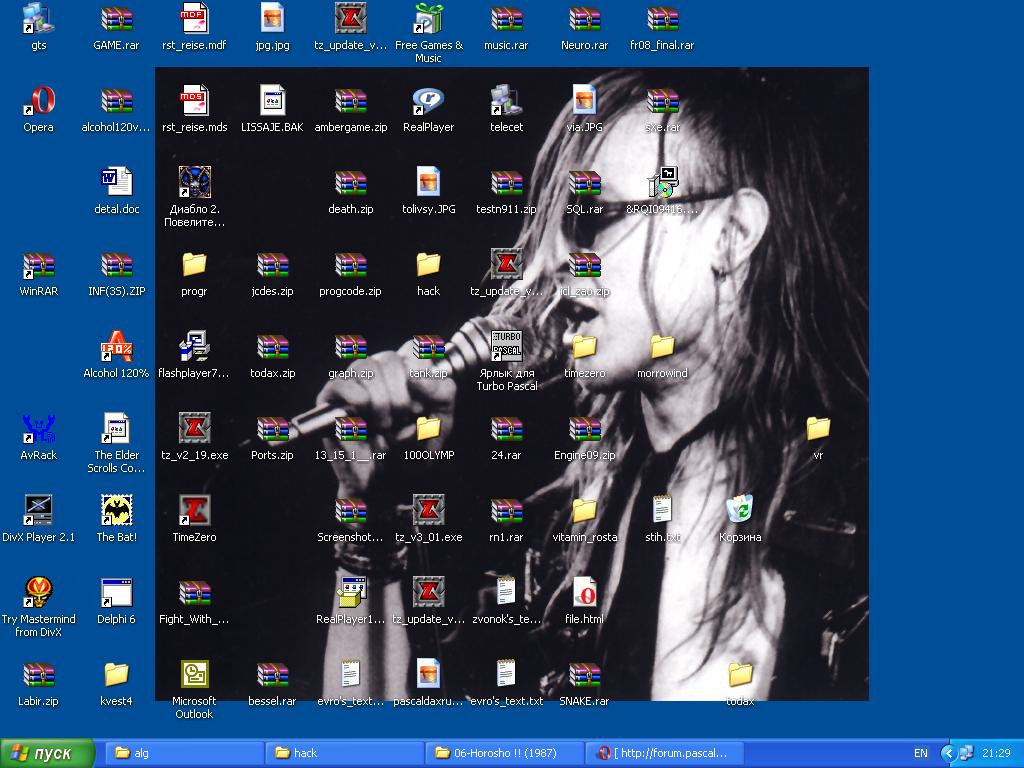Launch The Bat! email client icon
1024x768 pixels.
[x=117, y=511]
